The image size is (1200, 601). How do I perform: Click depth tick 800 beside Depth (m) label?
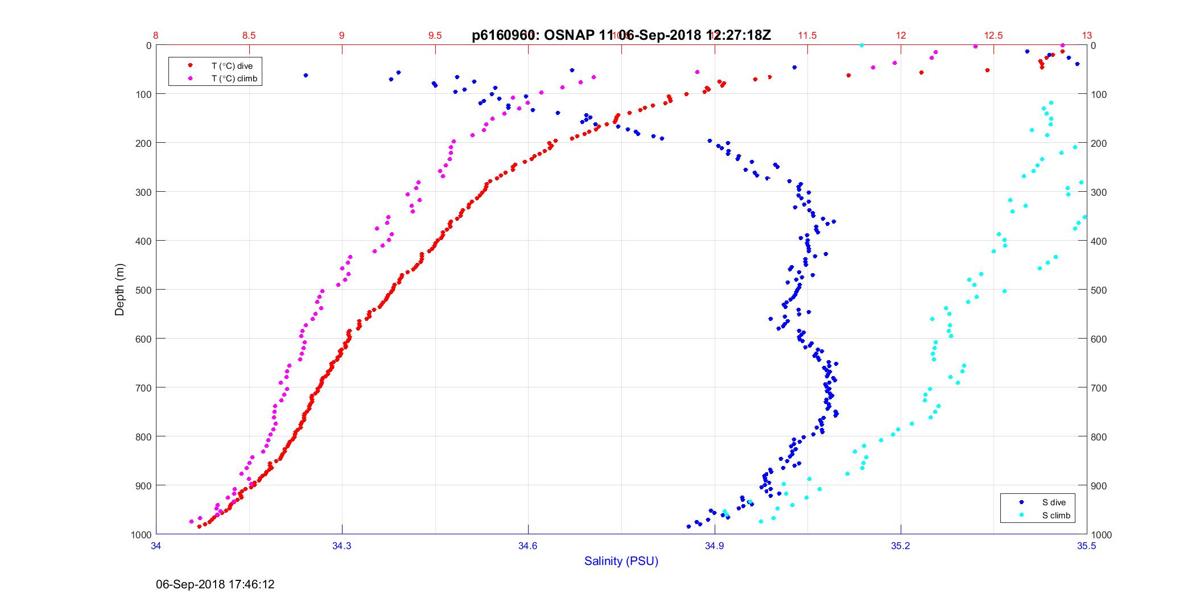click(143, 437)
